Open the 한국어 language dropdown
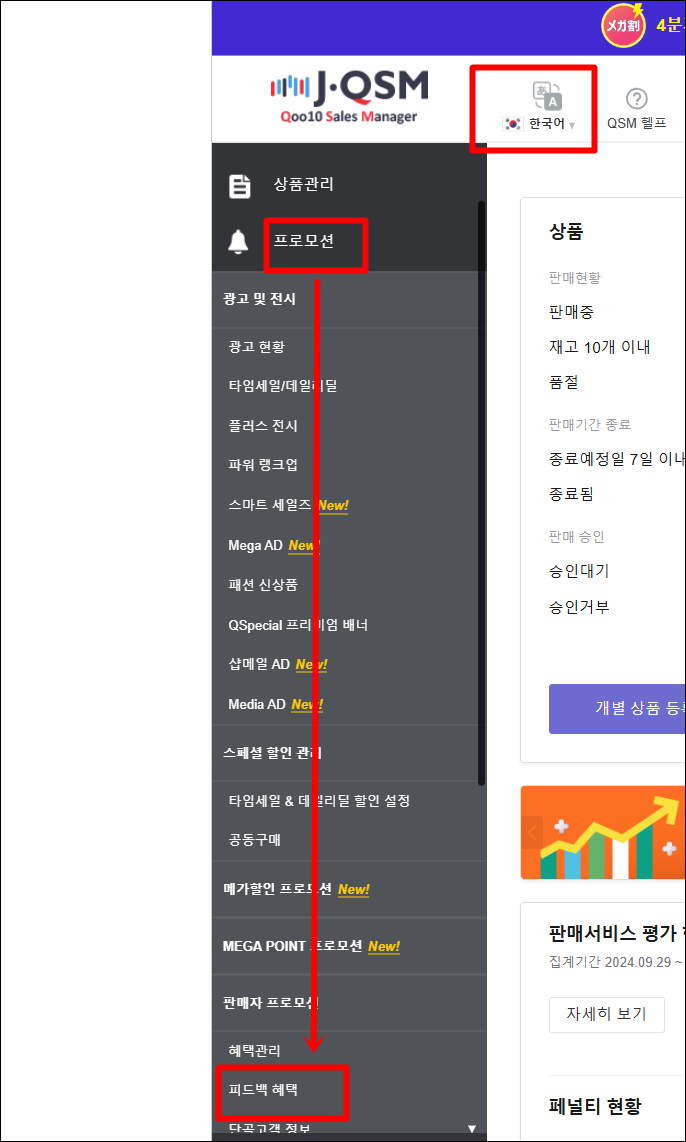686x1142 pixels. (539, 125)
